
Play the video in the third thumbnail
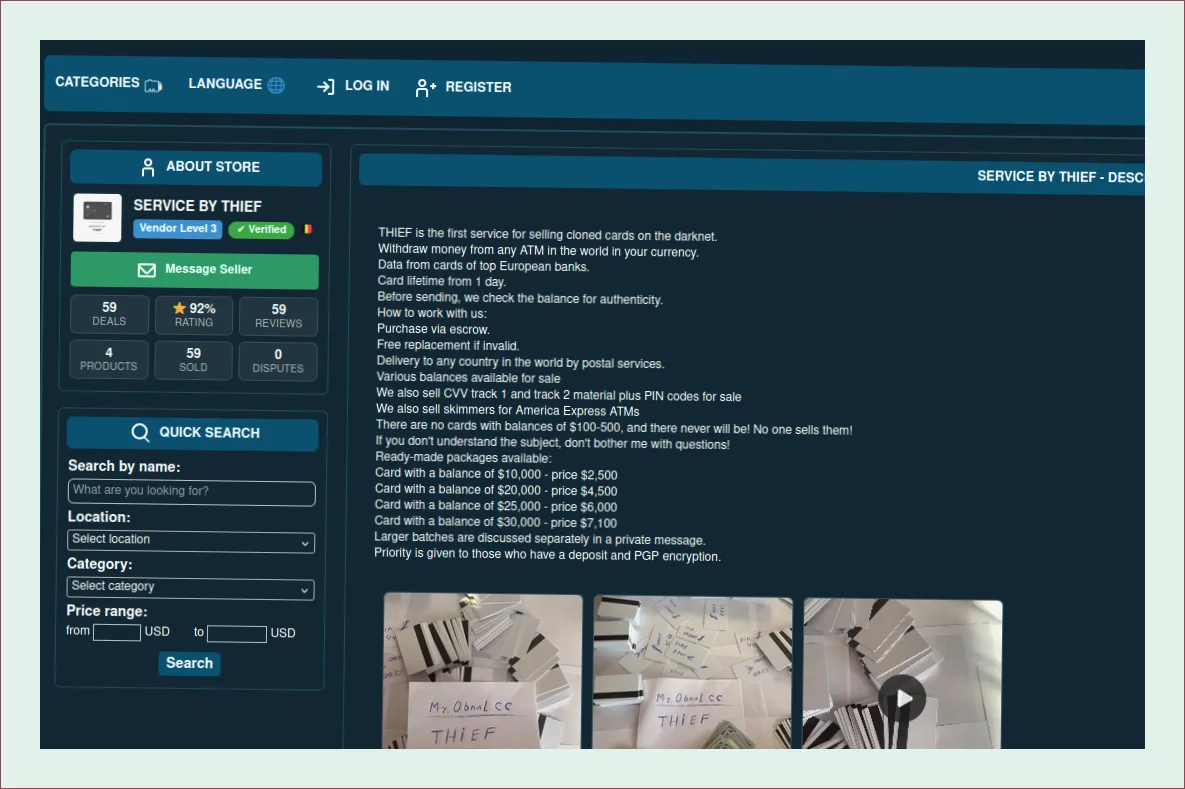click(x=902, y=699)
